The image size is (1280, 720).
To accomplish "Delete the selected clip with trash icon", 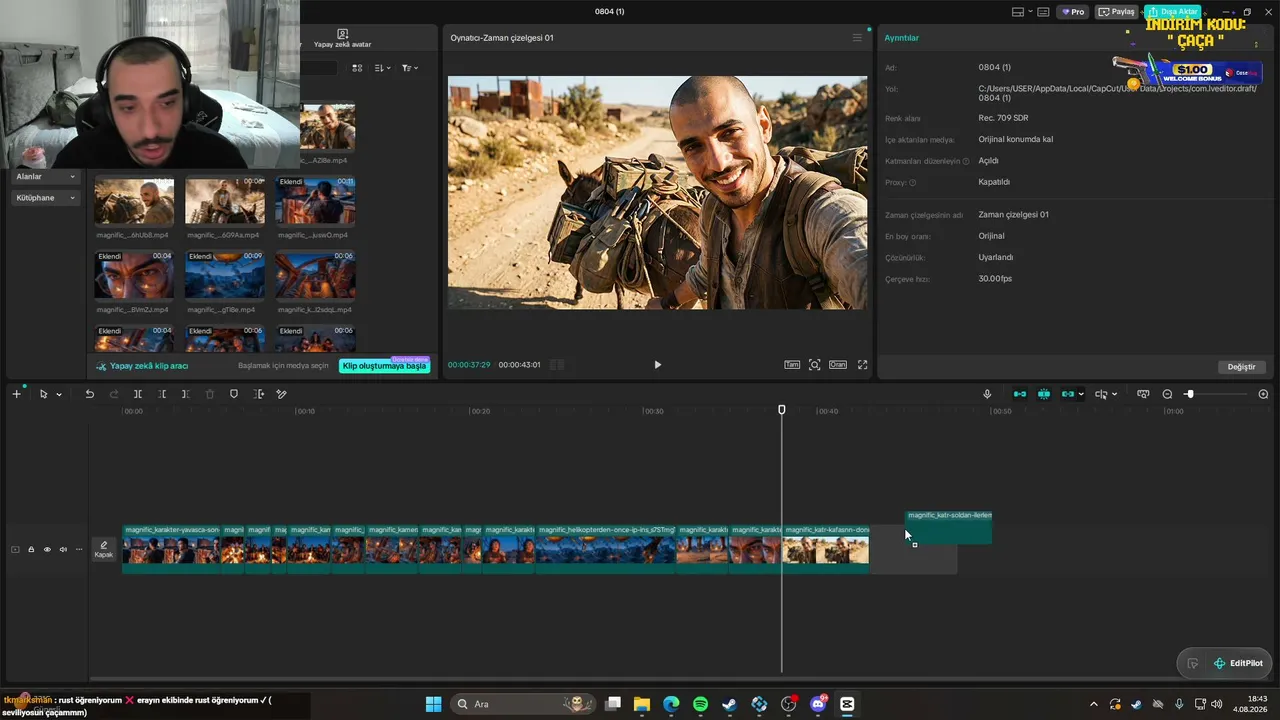I will click(210, 394).
